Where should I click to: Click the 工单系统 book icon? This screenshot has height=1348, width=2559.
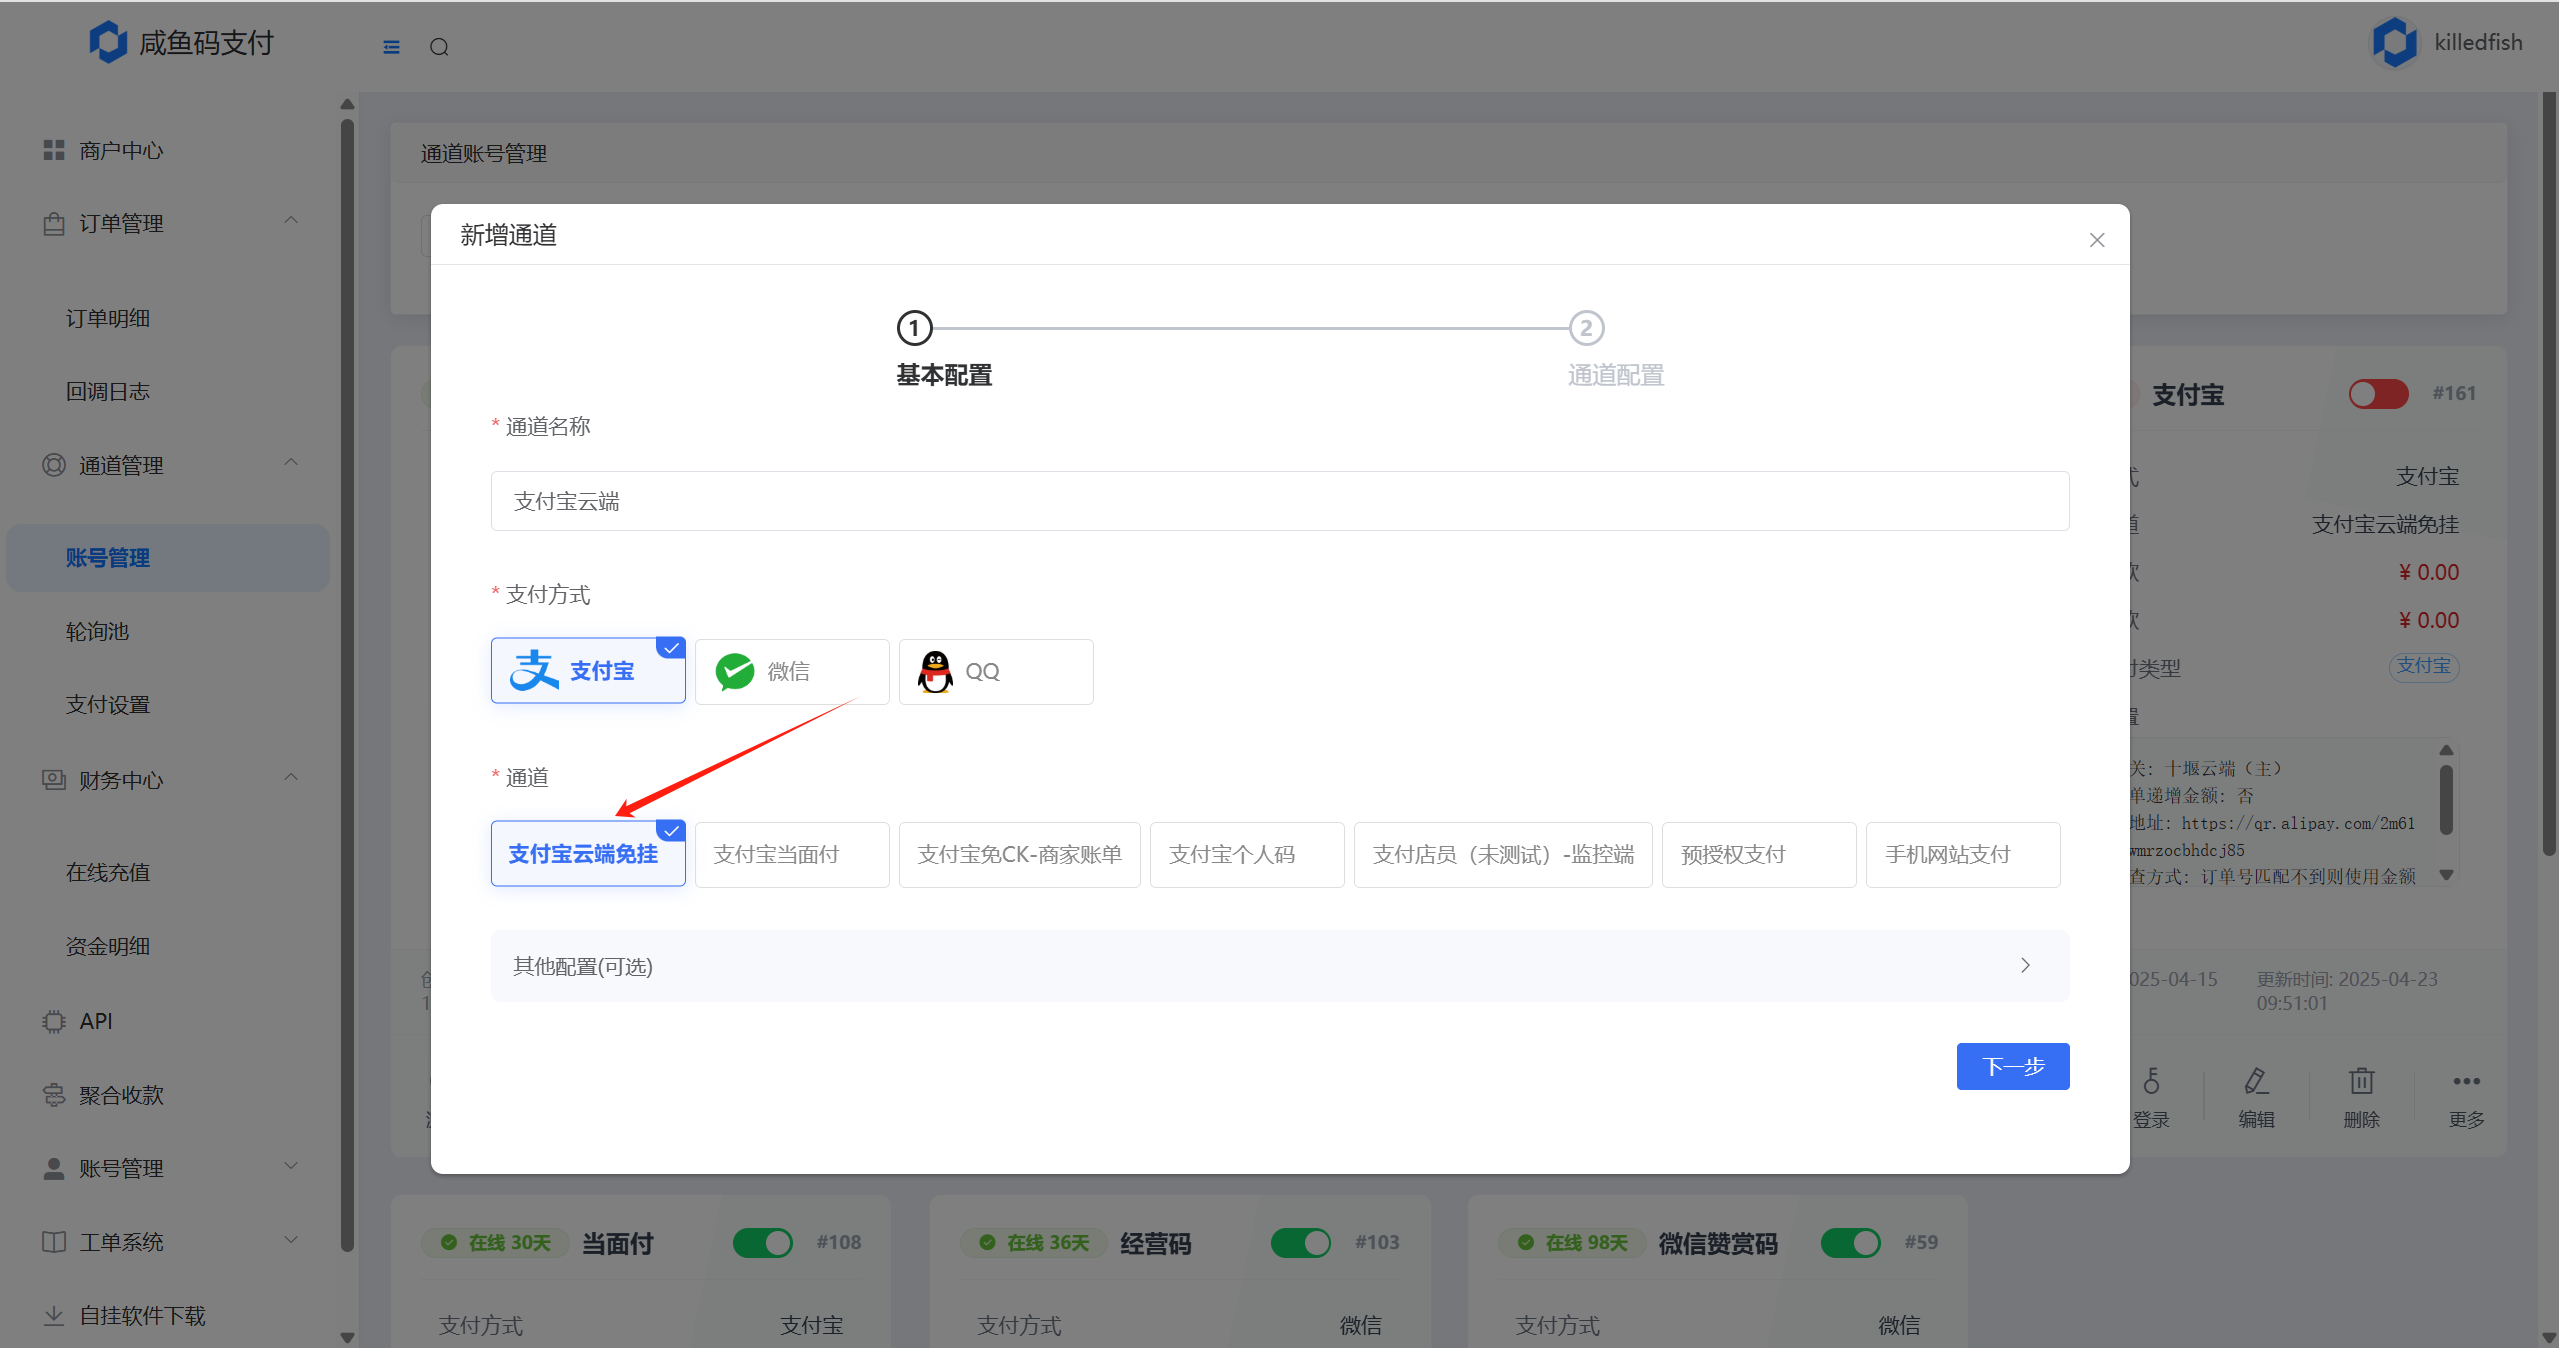pos(54,1242)
